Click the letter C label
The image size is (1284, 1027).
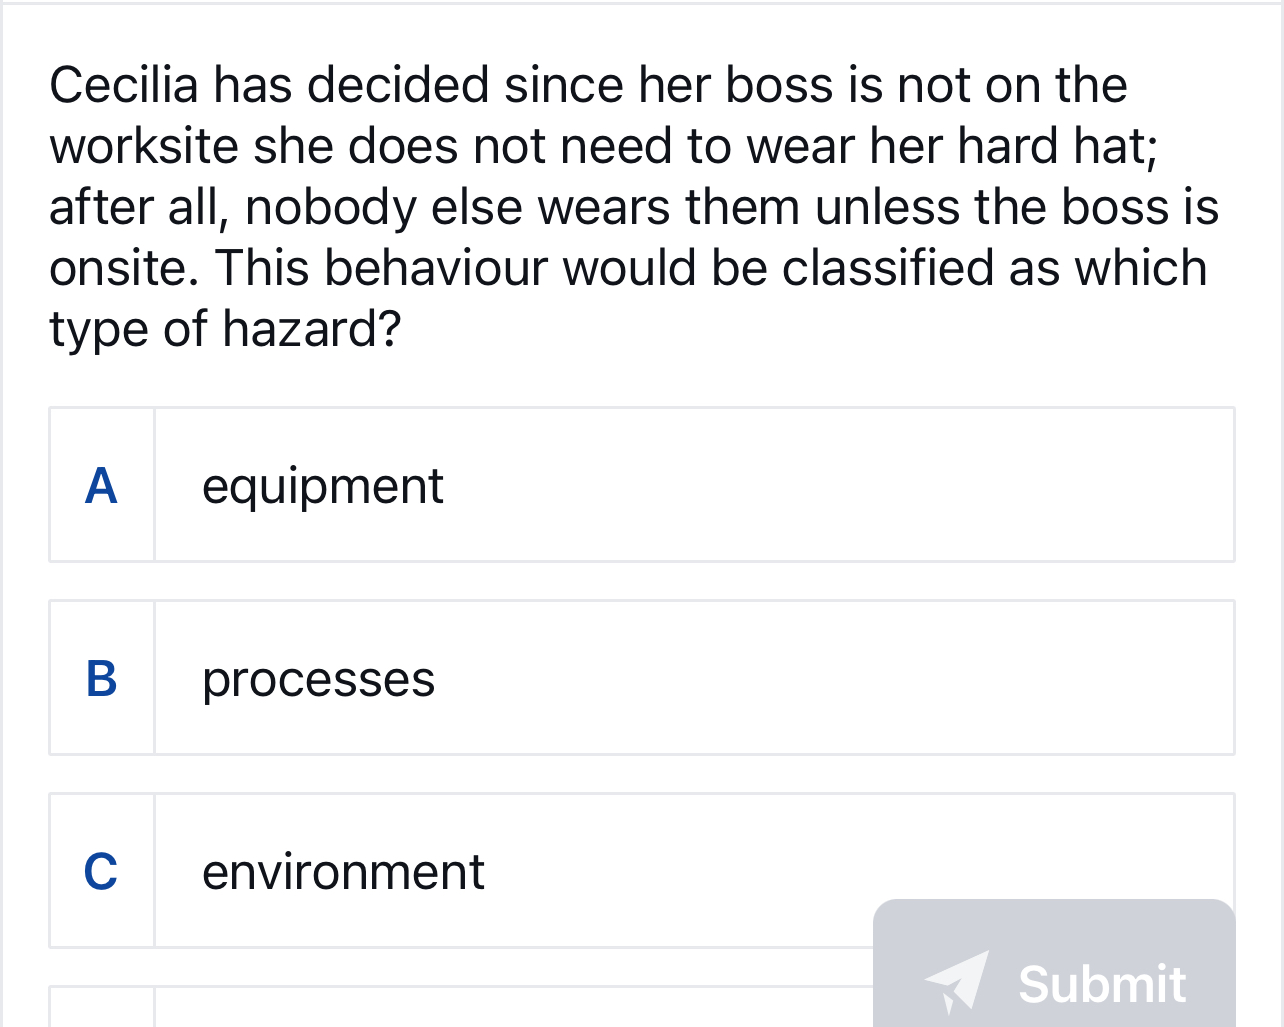pyautogui.click(x=101, y=871)
